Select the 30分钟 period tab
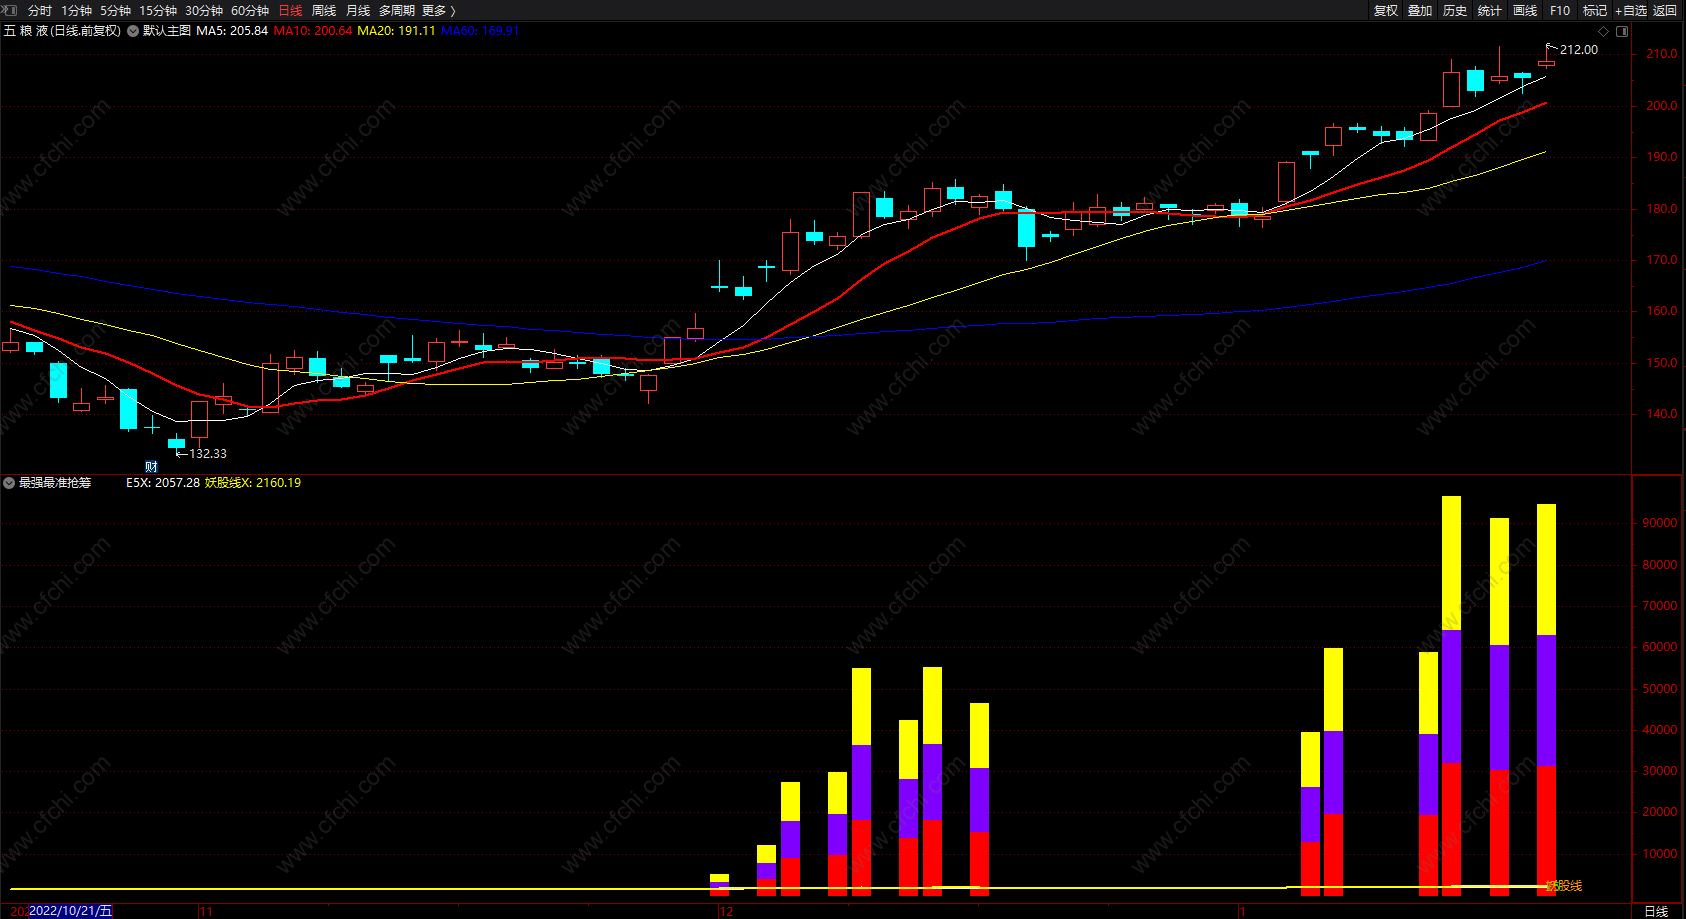The width and height of the screenshot is (1686, 919). 204,10
